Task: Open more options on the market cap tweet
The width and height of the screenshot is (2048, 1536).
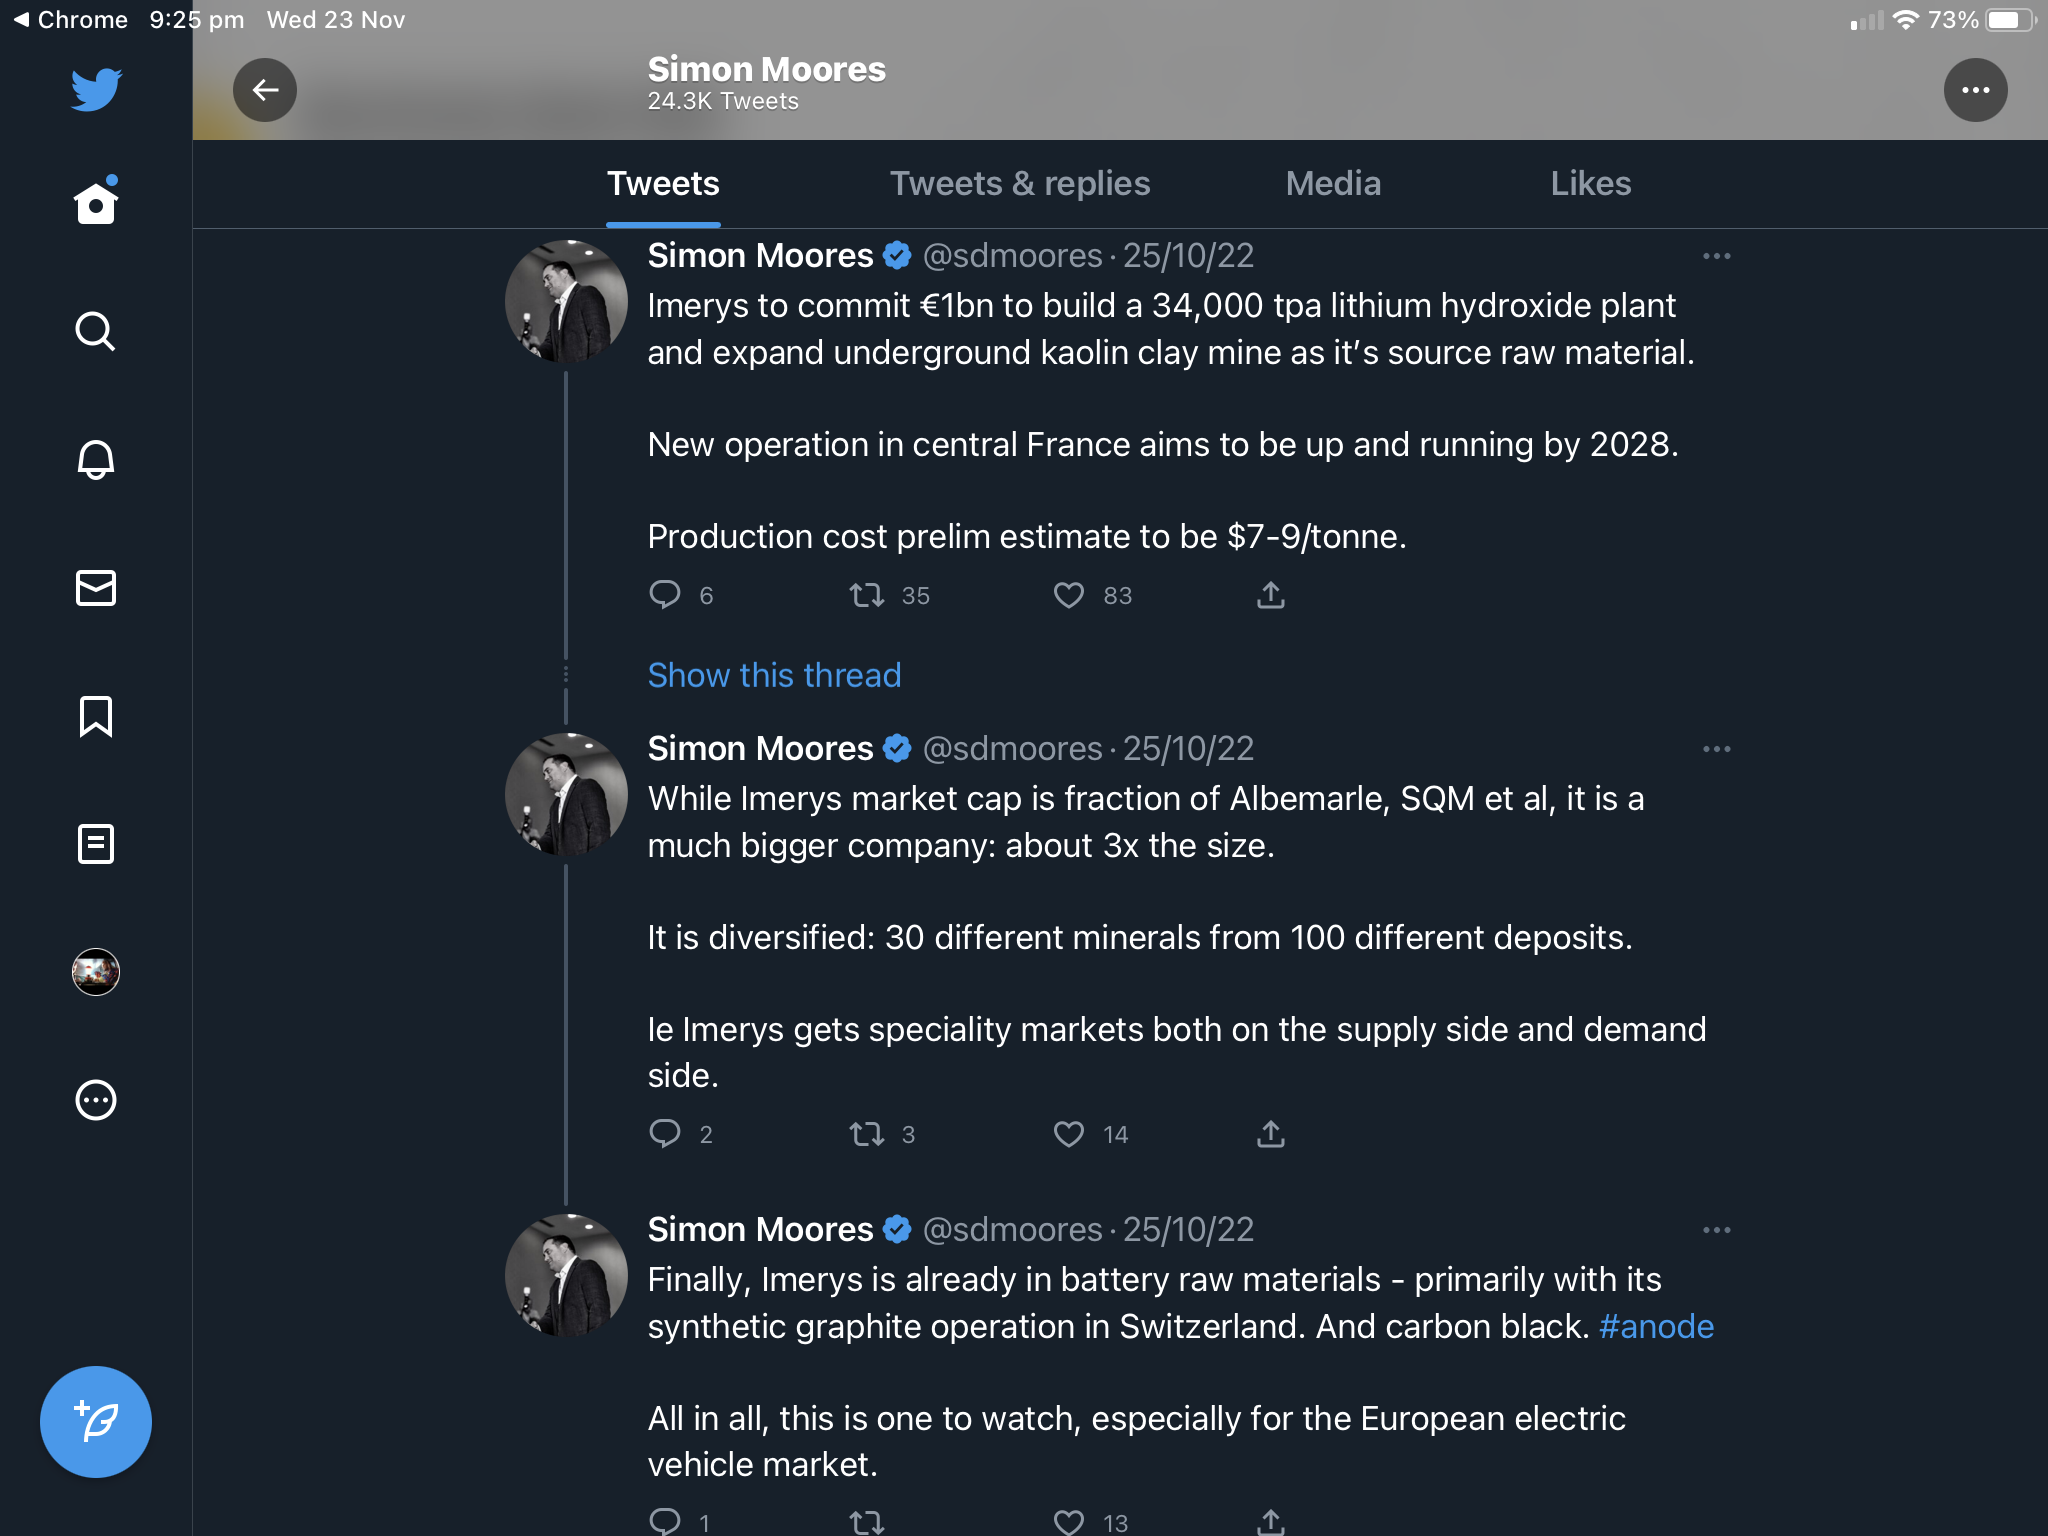Action: (1716, 749)
